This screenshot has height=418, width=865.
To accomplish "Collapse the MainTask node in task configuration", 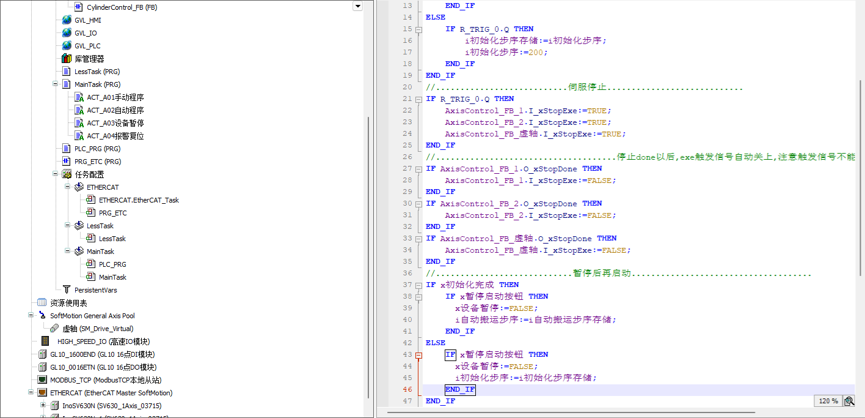I will click(67, 251).
